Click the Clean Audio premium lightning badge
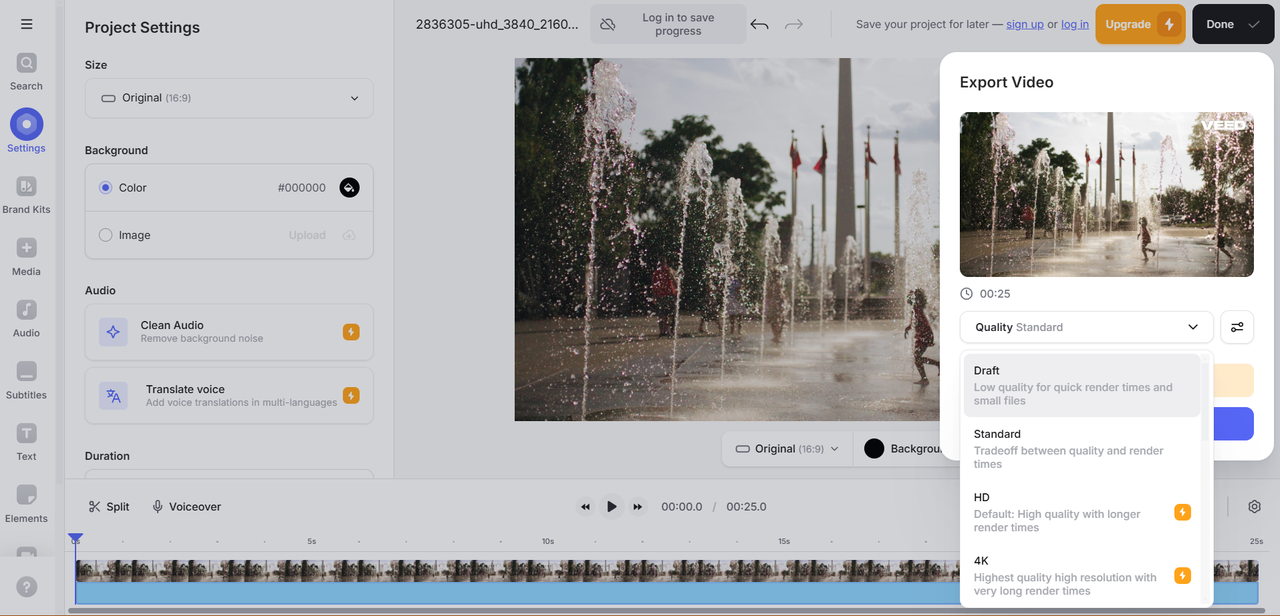Image resolution: width=1280 pixels, height=616 pixels. pos(351,332)
